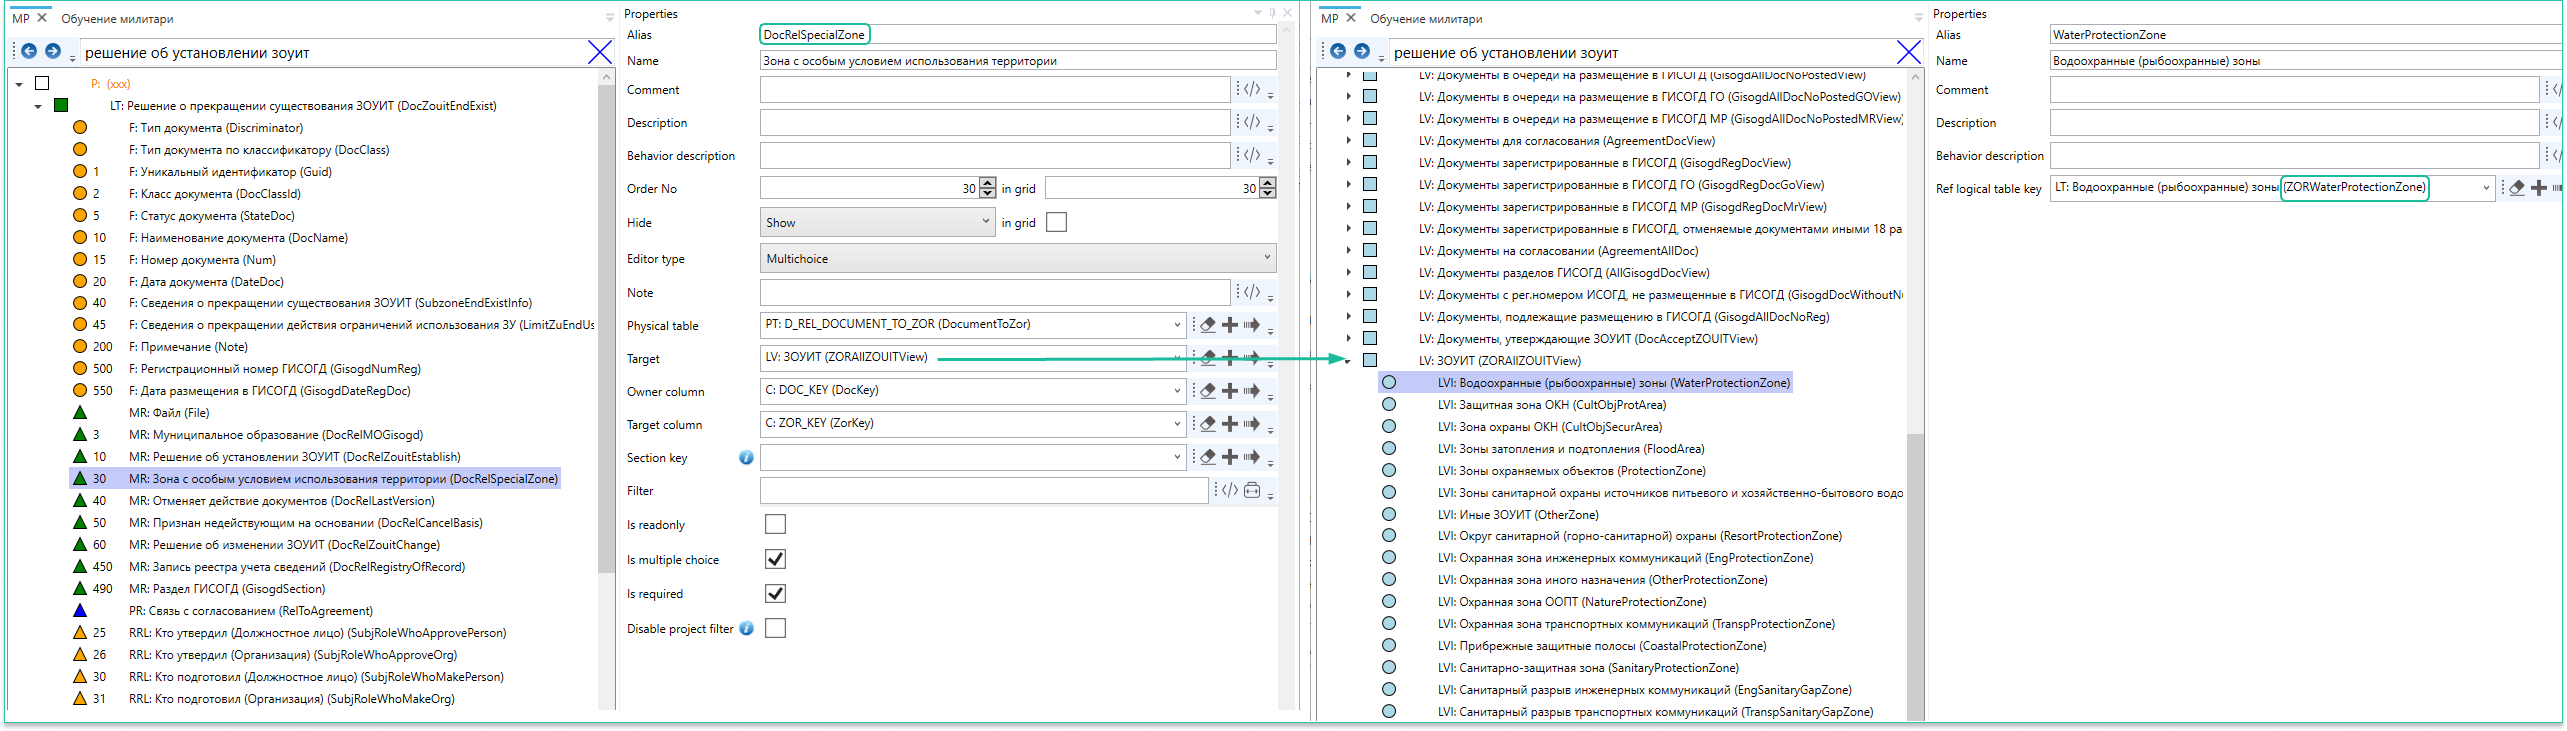Click the forward arrow in the left search toolbar
2567x731 pixels.
pos(53,51)
